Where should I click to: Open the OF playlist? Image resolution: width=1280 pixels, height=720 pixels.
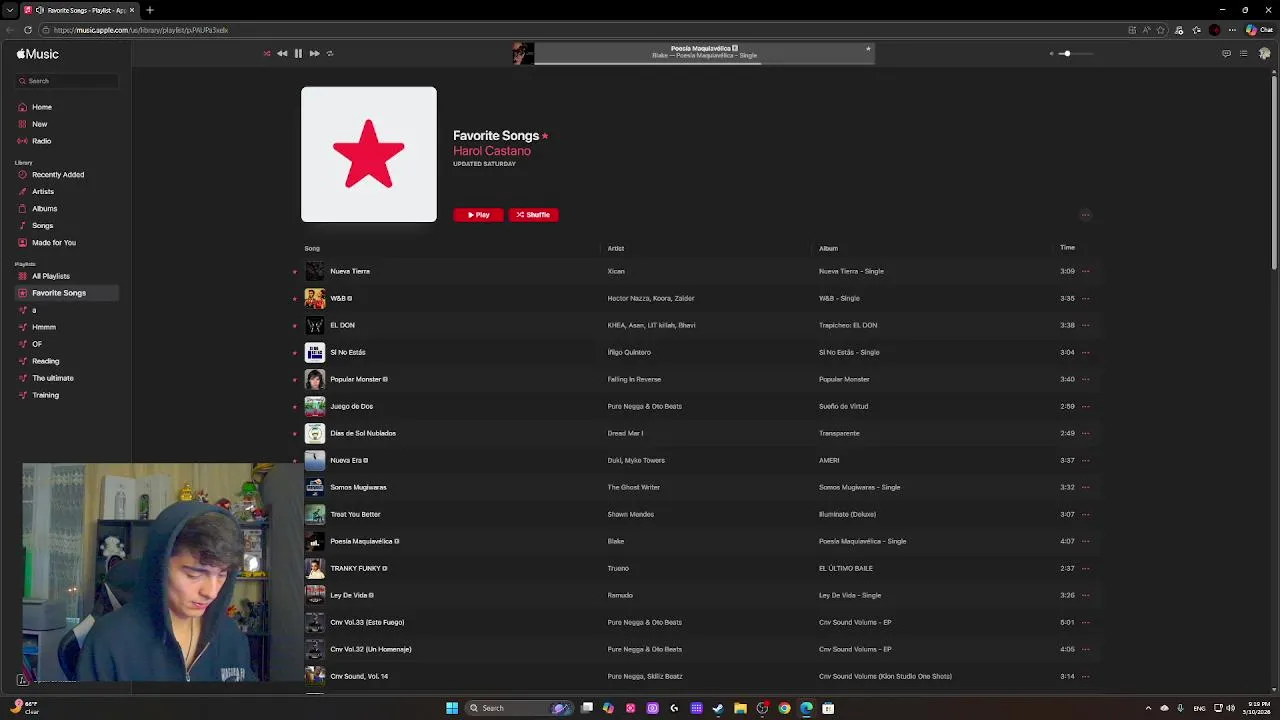37,344
